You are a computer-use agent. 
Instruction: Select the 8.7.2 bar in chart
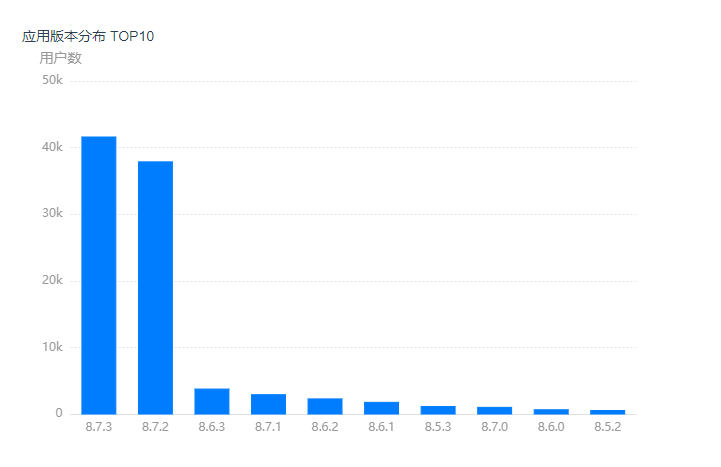tap(155, 287)
